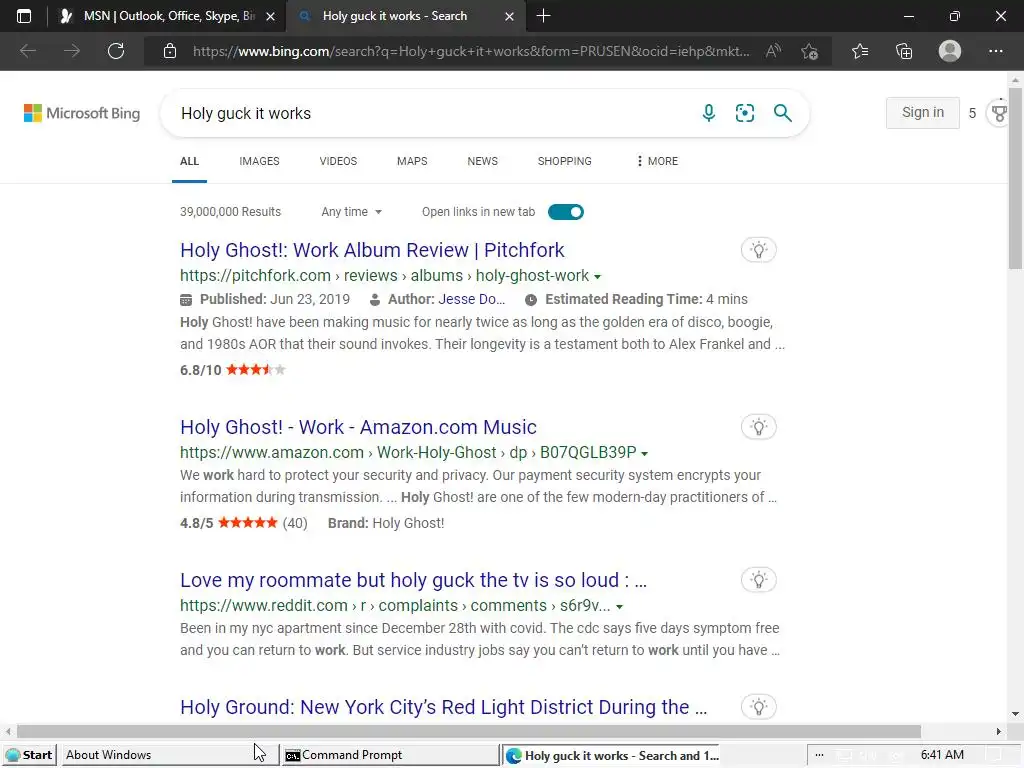The height and width of the screenshot is (768, 1024).
Task: Go back with browser Back arrow
Action: pos(27,51)
